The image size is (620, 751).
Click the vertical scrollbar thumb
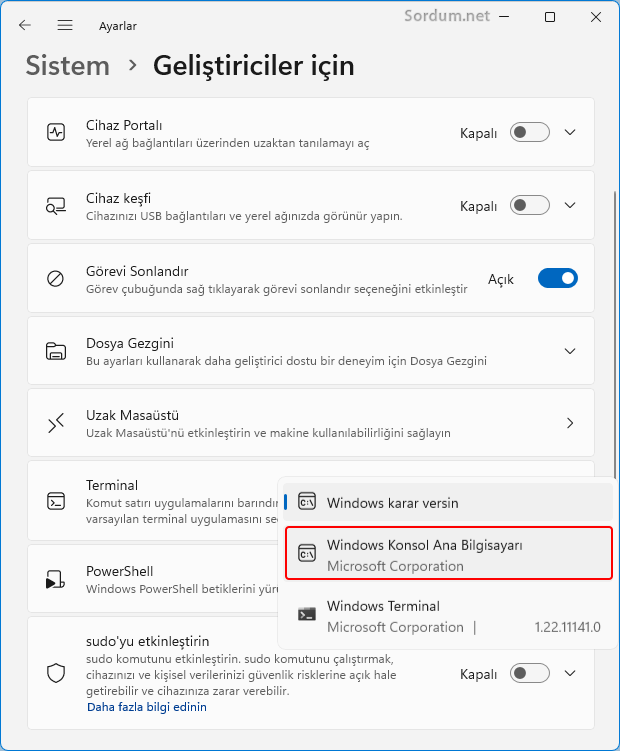coord(615,335)
